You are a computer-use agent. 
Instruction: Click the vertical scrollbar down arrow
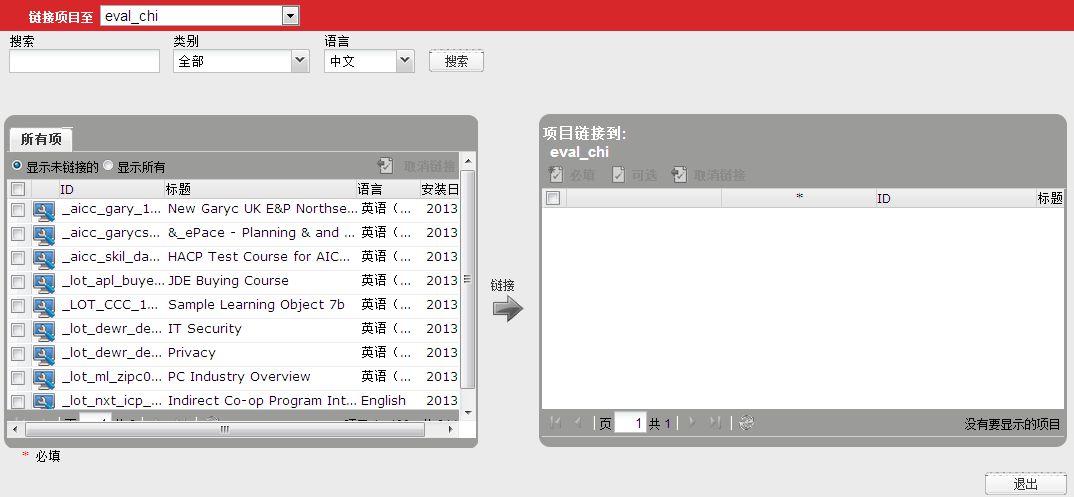click(469, 413)
